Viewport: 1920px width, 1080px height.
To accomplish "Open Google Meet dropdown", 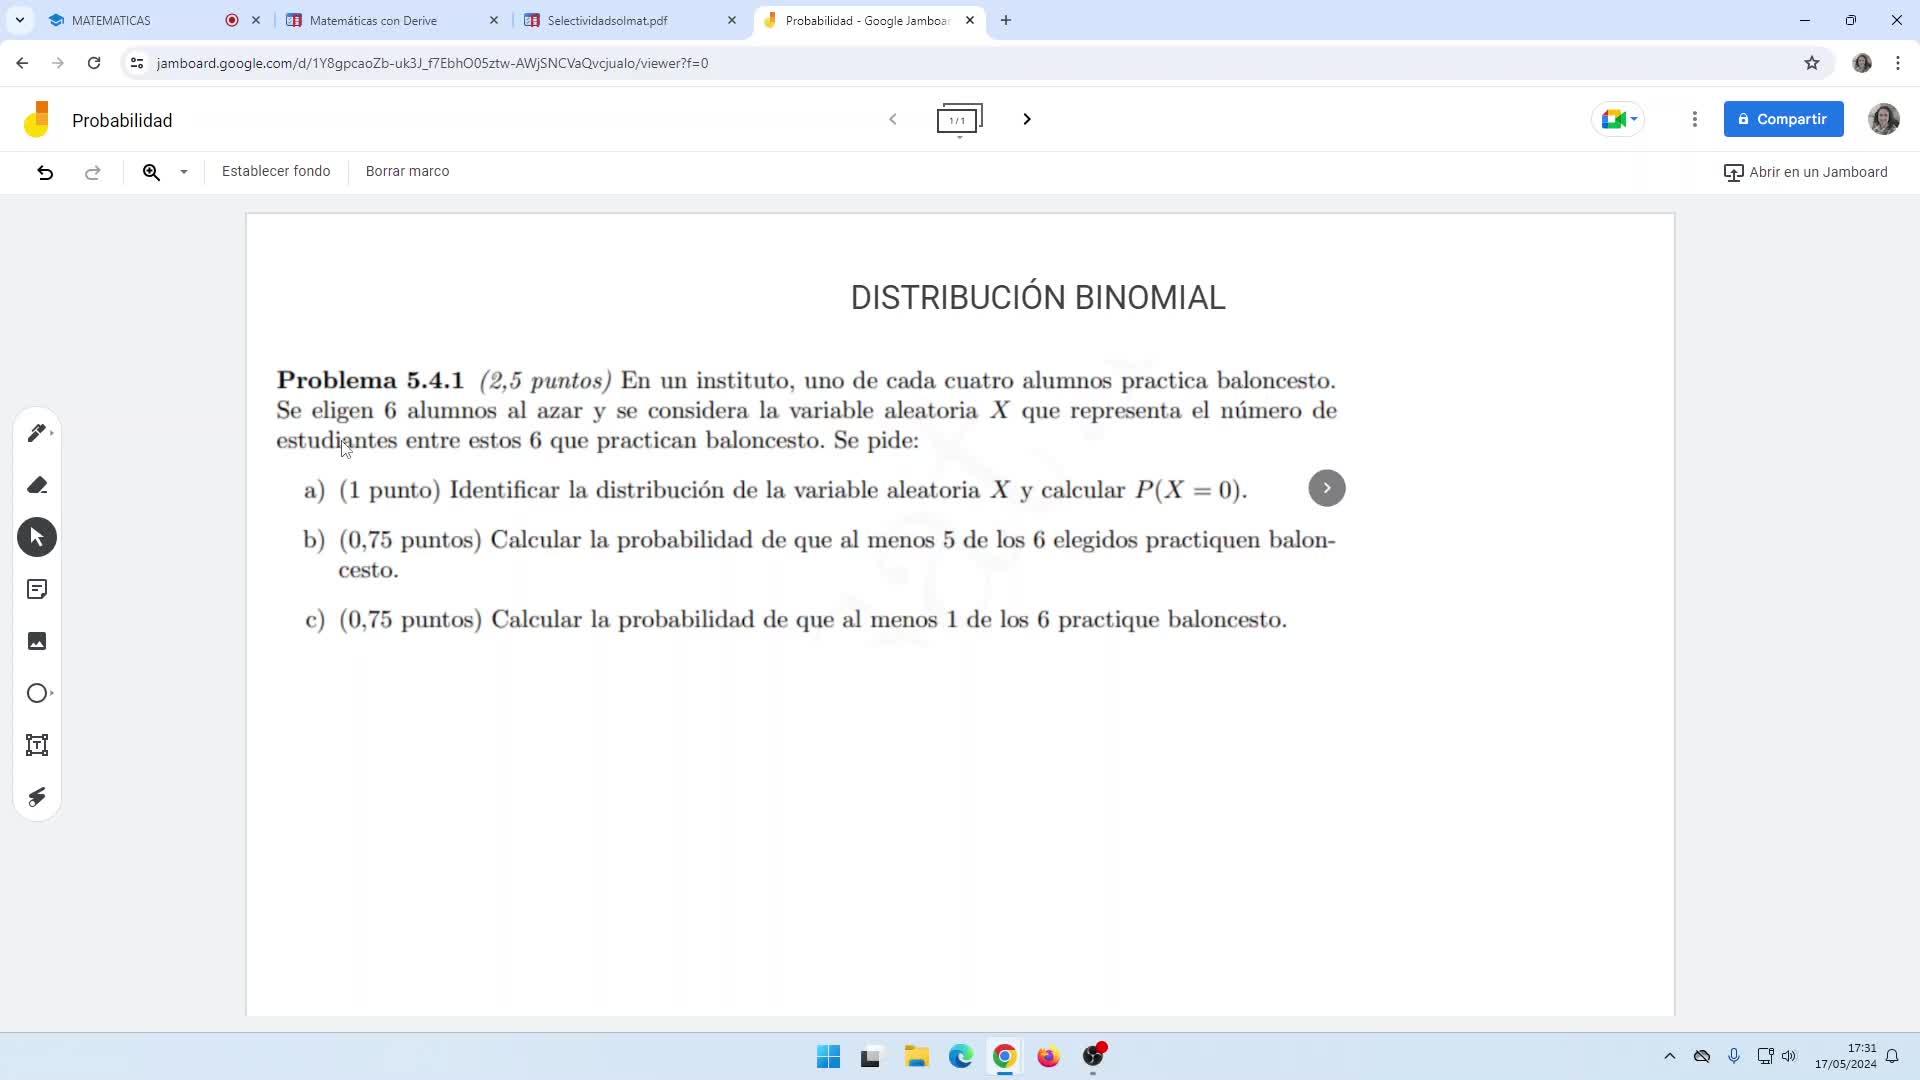I will point(1618,119).
